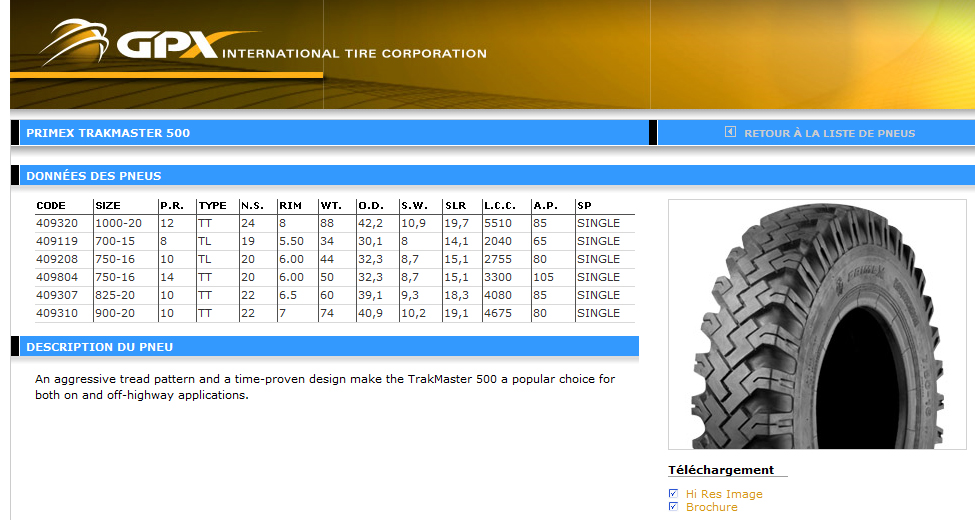Click the TYPE column header

pos(213,205)
